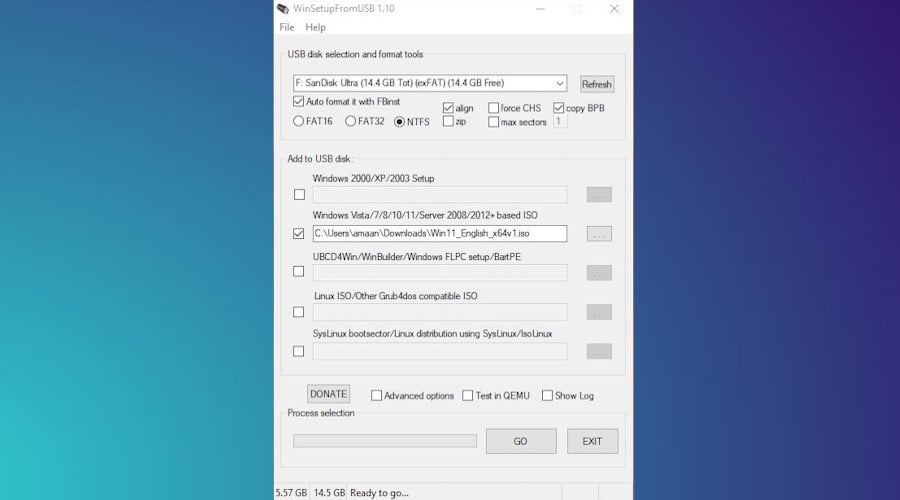Select the FAT32 radio button

tap(350, 121)
